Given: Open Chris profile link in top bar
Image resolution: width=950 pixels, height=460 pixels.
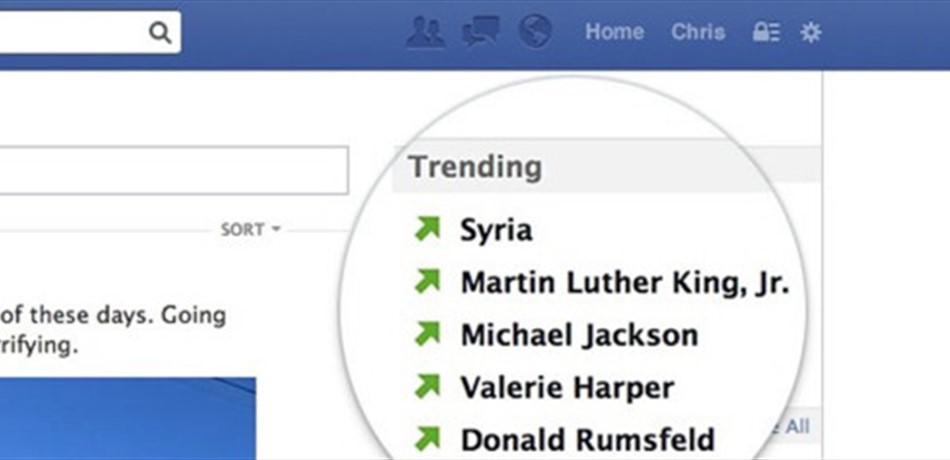Looking at the screenshot, I should pyautogui.click(x=697, y=32).
